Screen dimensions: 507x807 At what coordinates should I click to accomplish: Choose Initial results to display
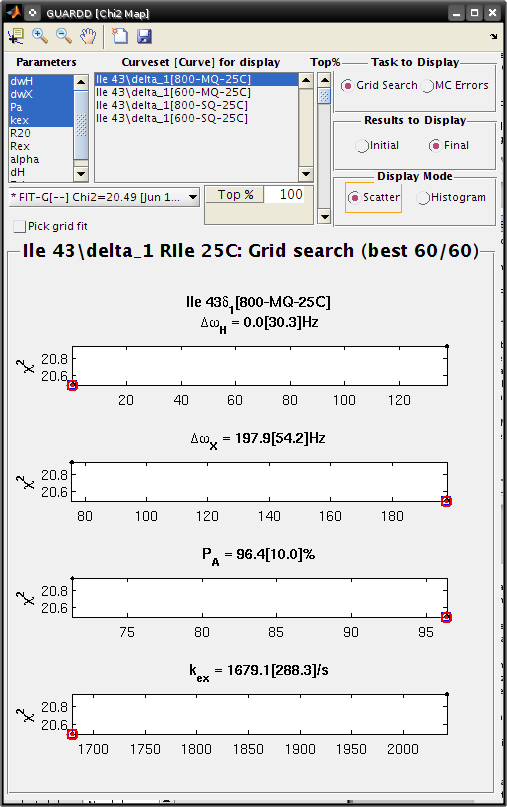point(362,146)
